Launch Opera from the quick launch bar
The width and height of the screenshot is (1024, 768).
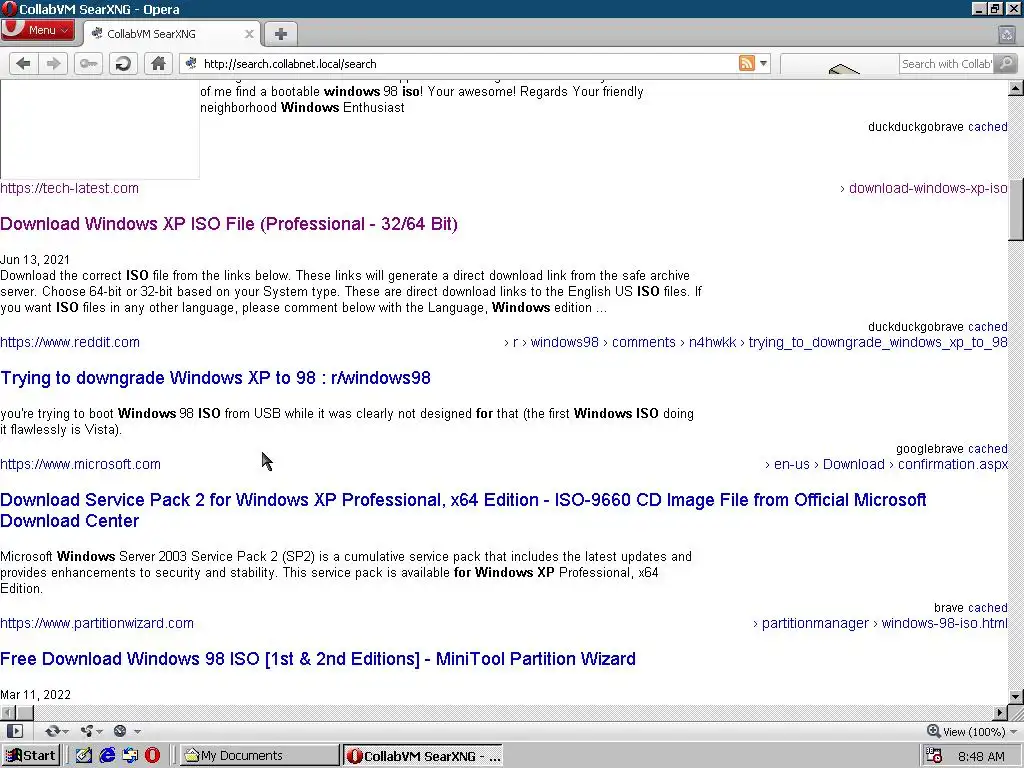pos(152,756)
